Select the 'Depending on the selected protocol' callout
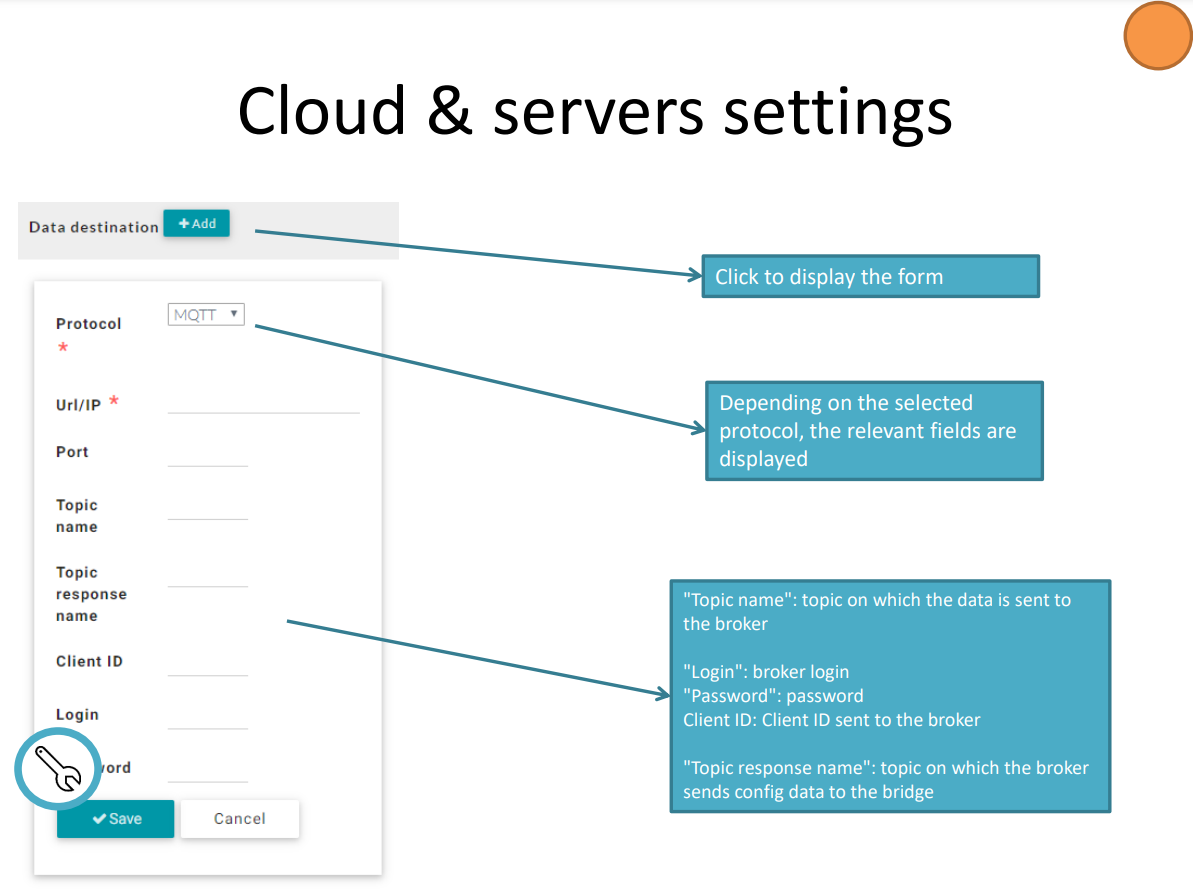Viewport: 1193px width, 892px height. pos(874,431)
